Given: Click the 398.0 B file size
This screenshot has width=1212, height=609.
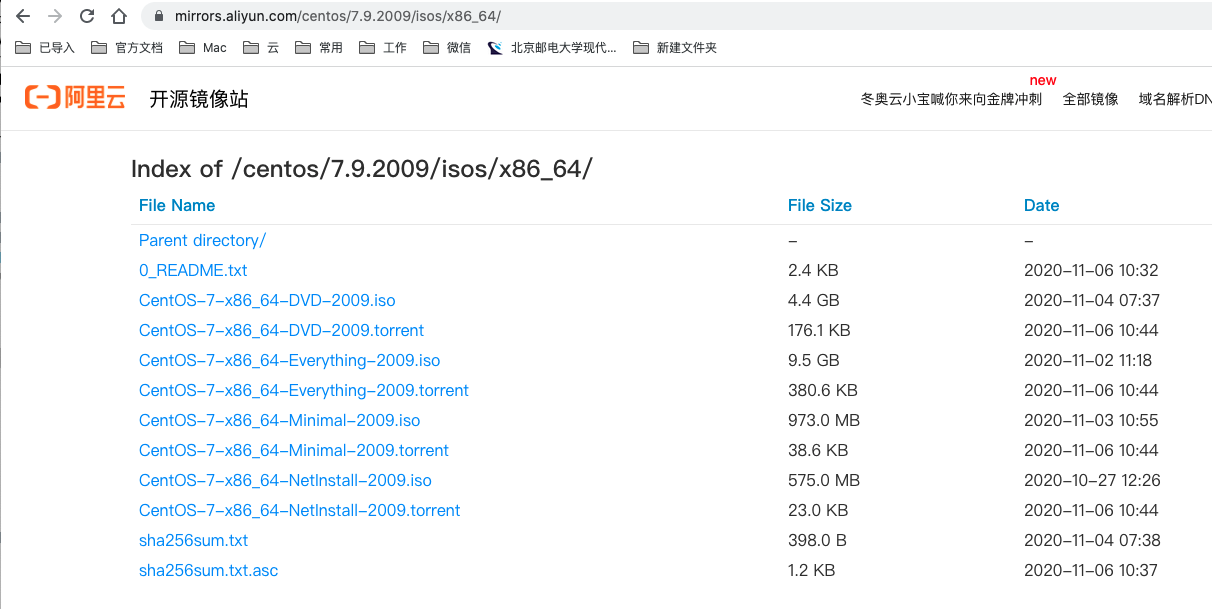Looking at the screenshot, I should [817, 540].
